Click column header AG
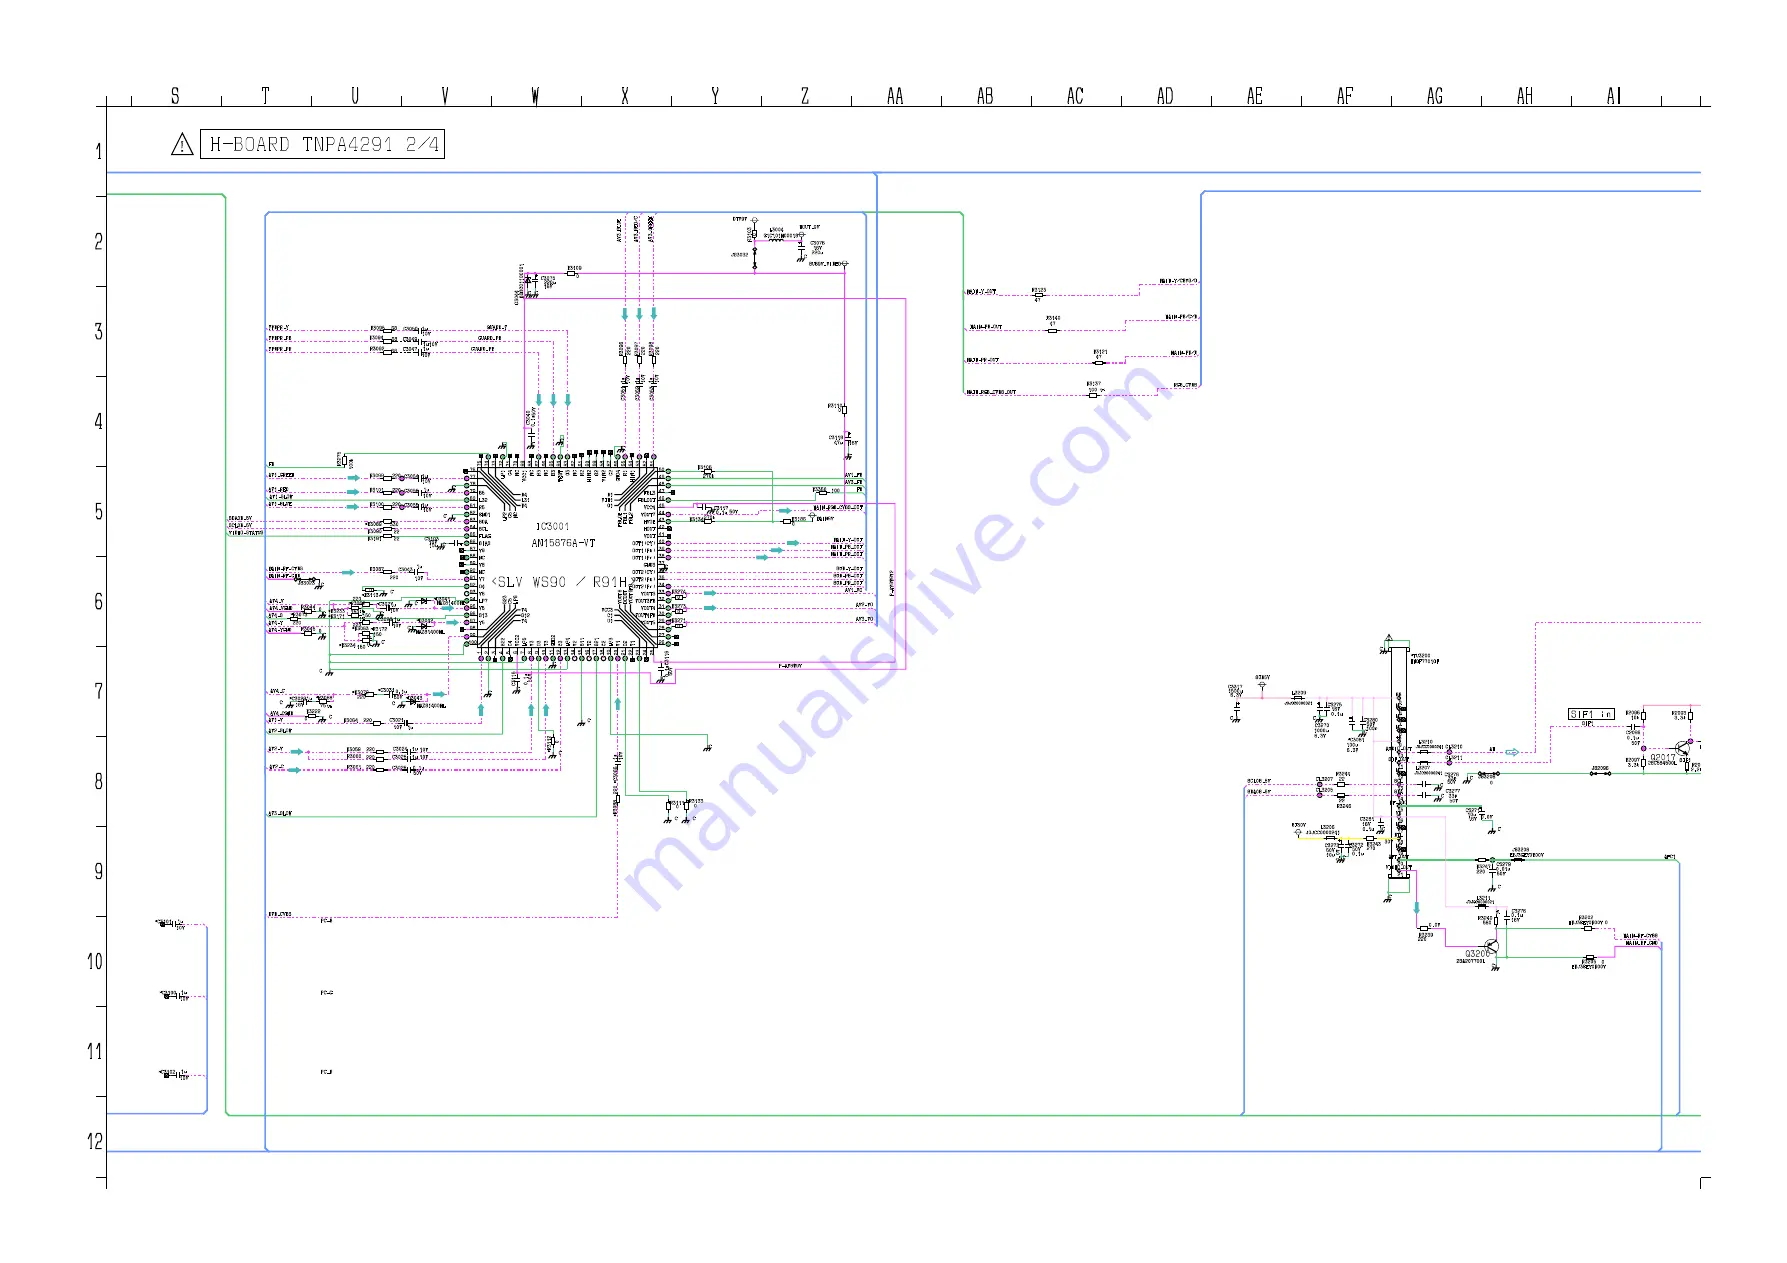Image resolution: width=1787 pixels, height=1263 pixels. point(1435,96)
